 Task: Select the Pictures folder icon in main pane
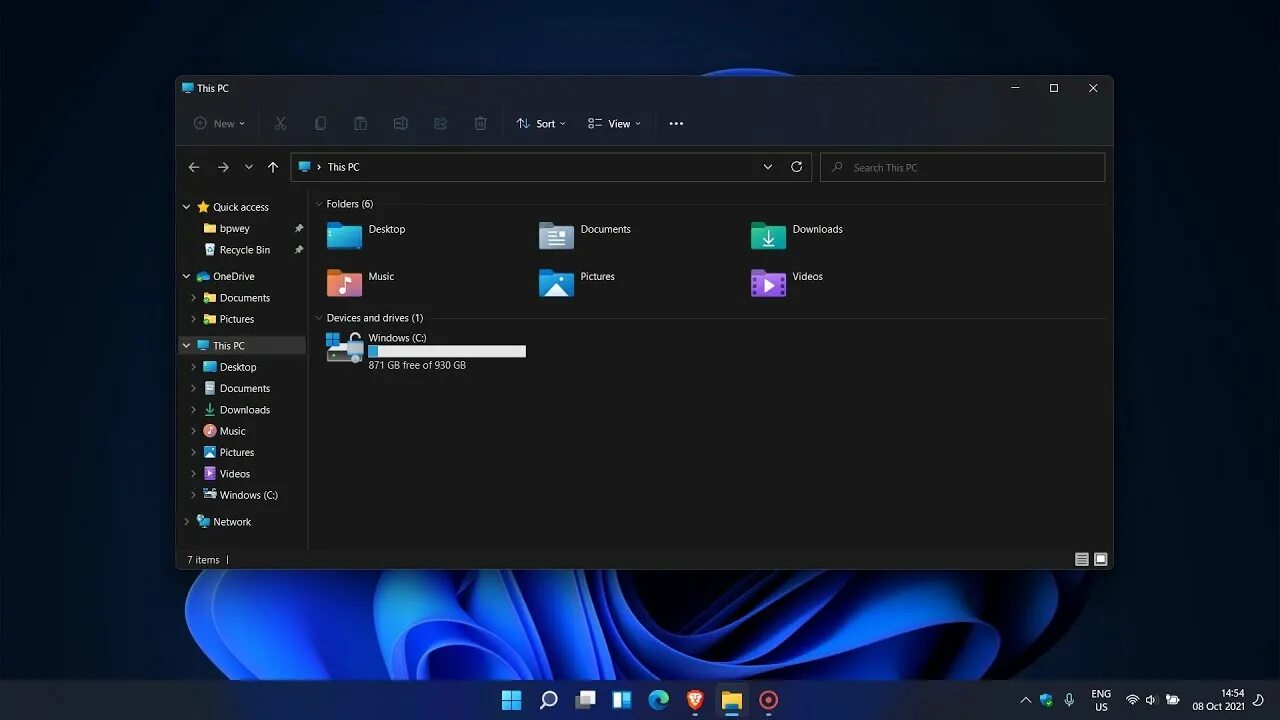tap(556, 283)
